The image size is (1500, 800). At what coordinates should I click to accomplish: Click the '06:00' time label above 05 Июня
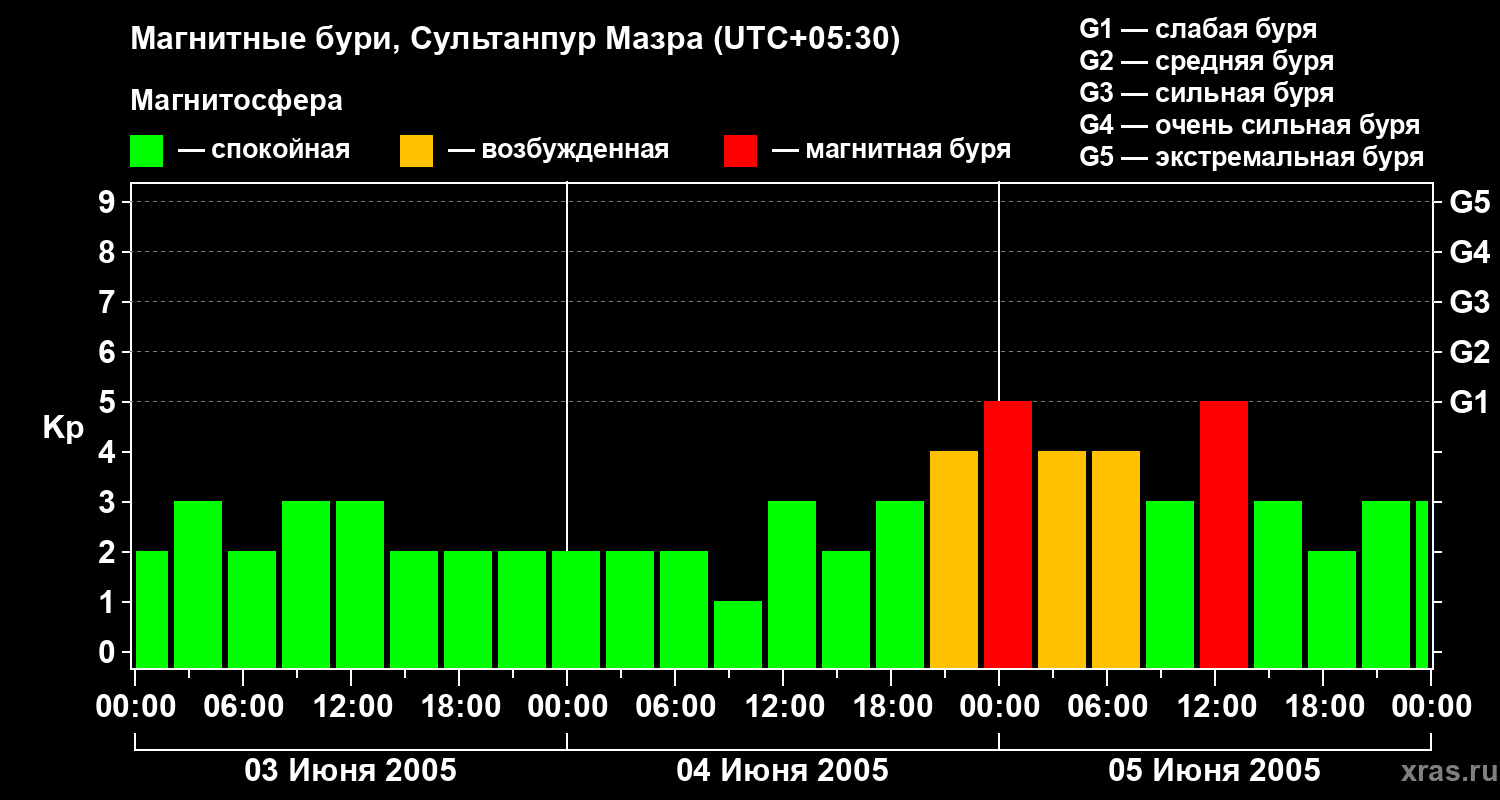click(x=1107, y=707)
